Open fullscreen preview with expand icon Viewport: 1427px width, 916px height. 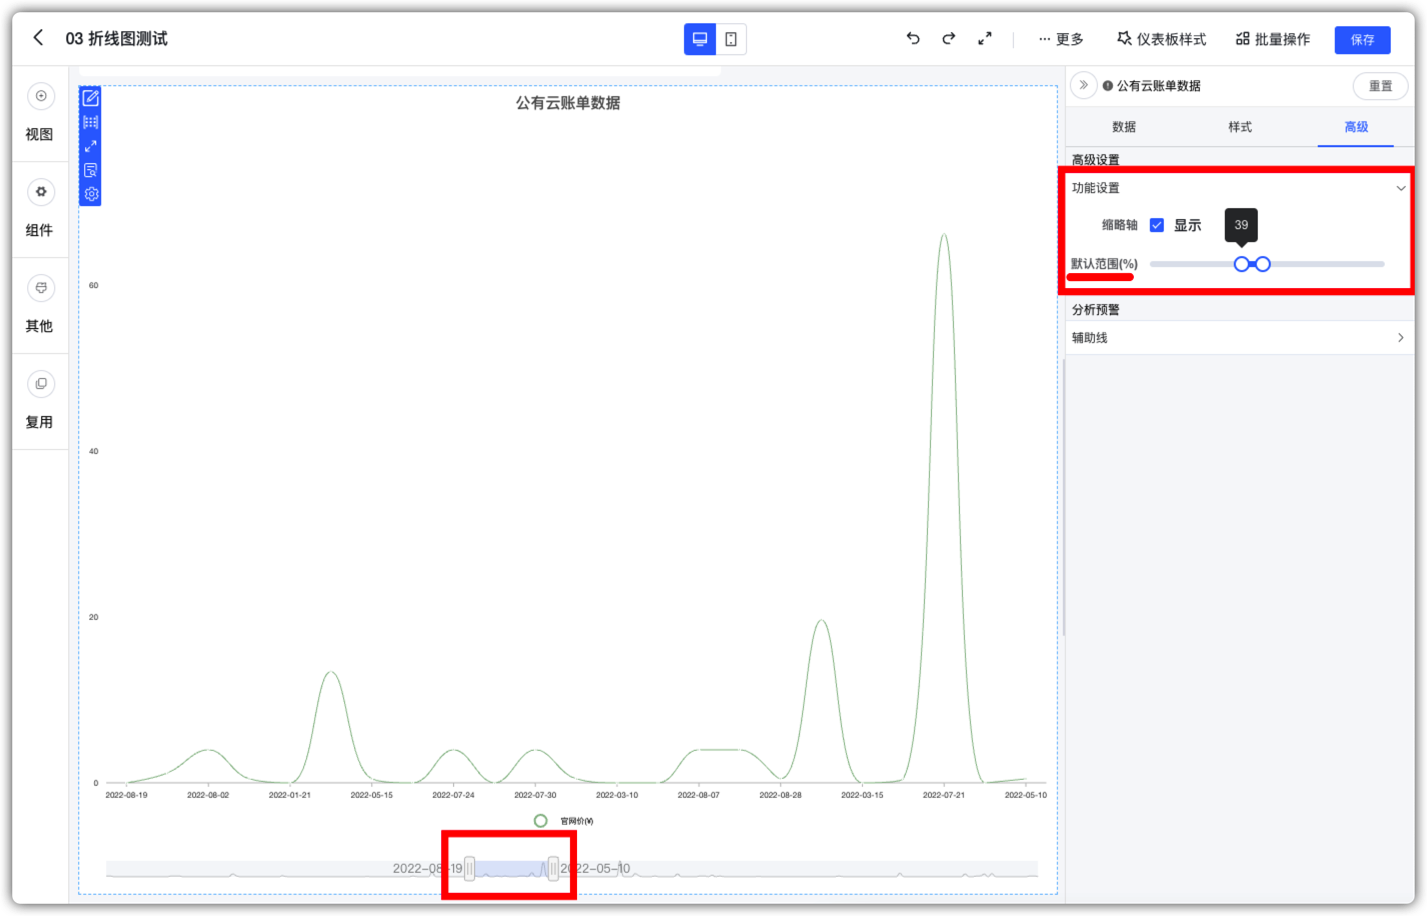pos(985,38)
